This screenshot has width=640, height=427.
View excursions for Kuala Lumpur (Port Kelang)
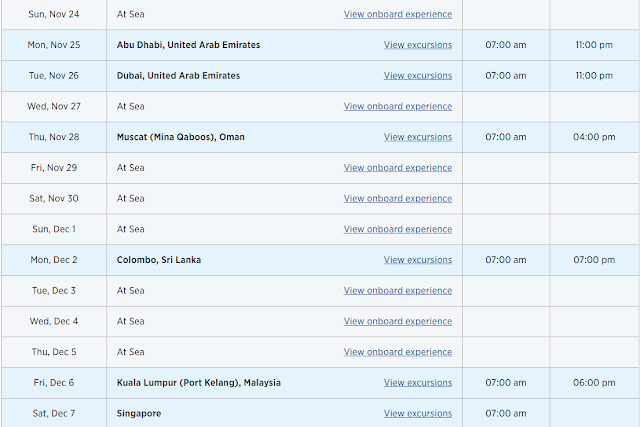click(417, 383)
